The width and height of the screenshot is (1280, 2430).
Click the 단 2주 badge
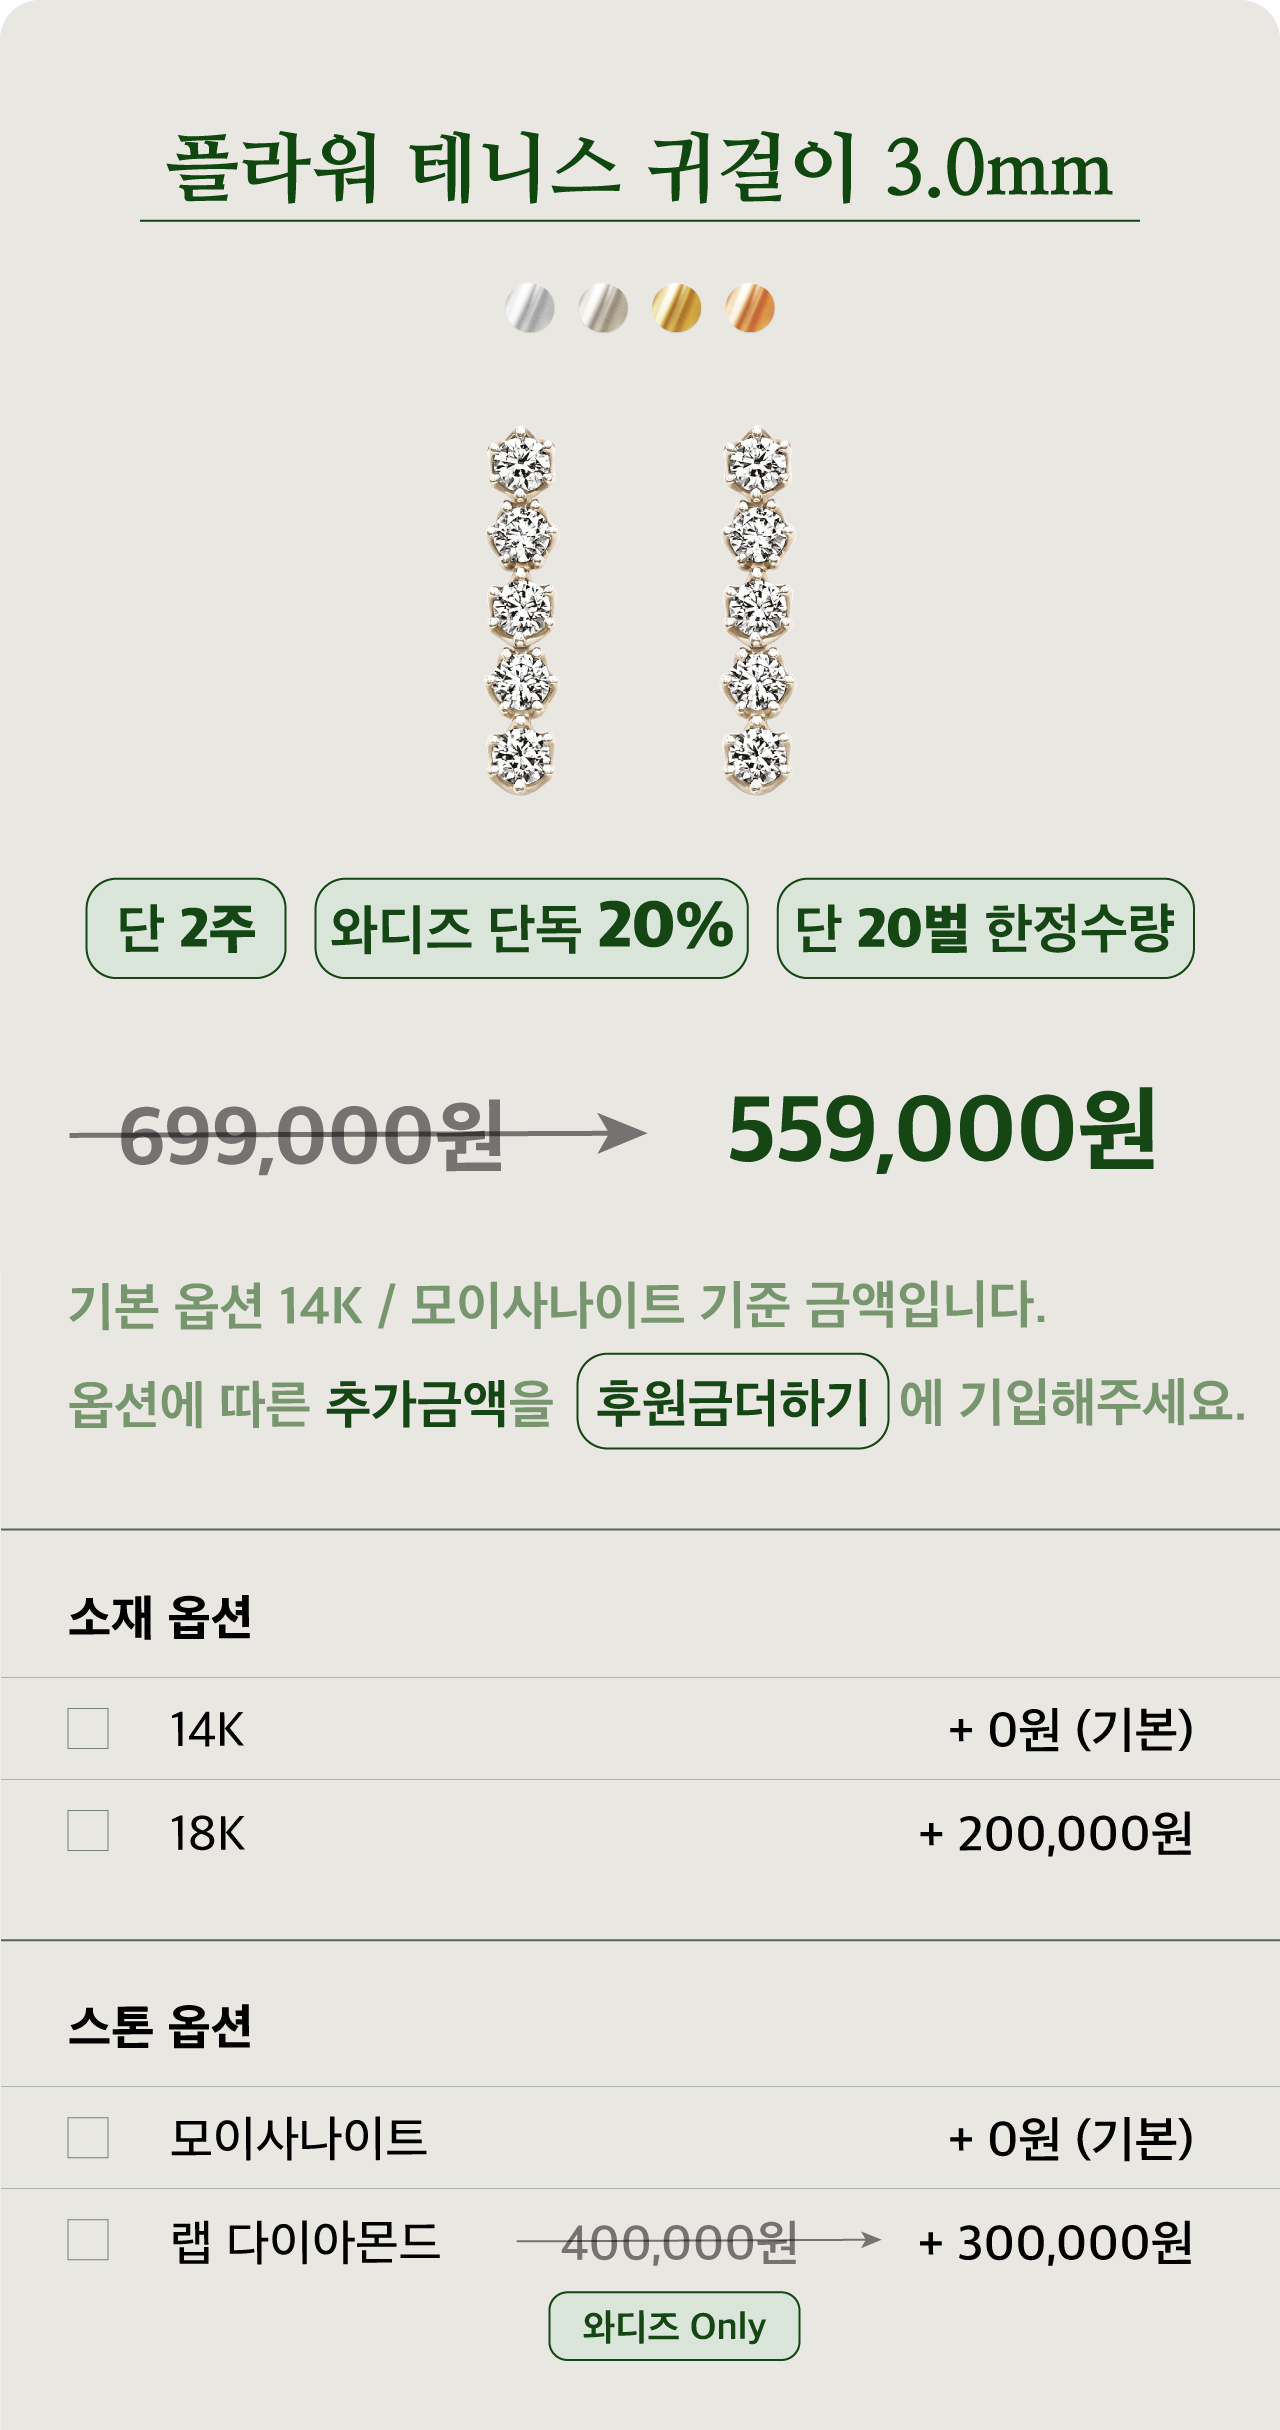pyautogui.click(x=186, y=928)
